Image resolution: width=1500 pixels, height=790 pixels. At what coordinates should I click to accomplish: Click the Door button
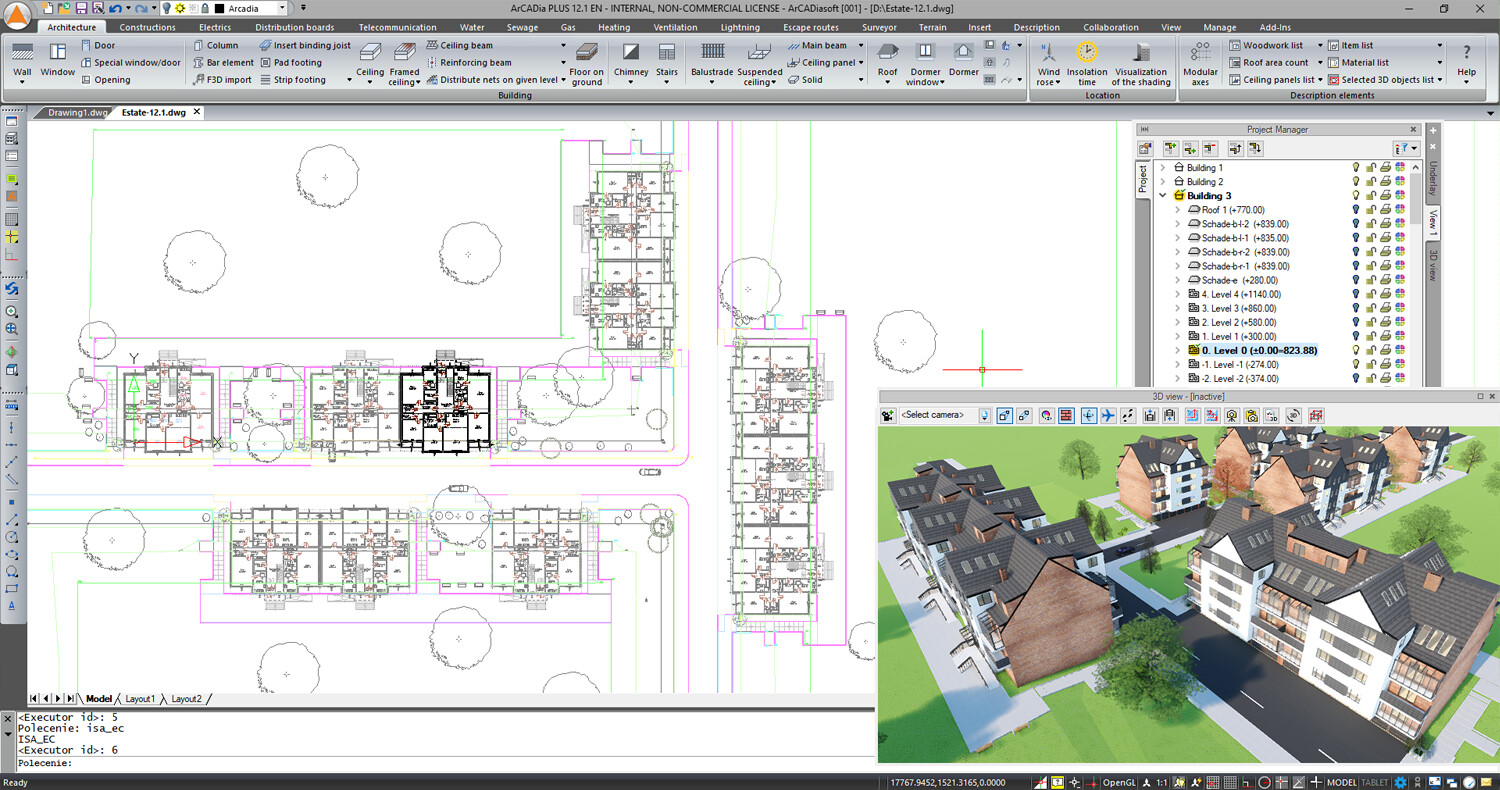pos(104,45)
